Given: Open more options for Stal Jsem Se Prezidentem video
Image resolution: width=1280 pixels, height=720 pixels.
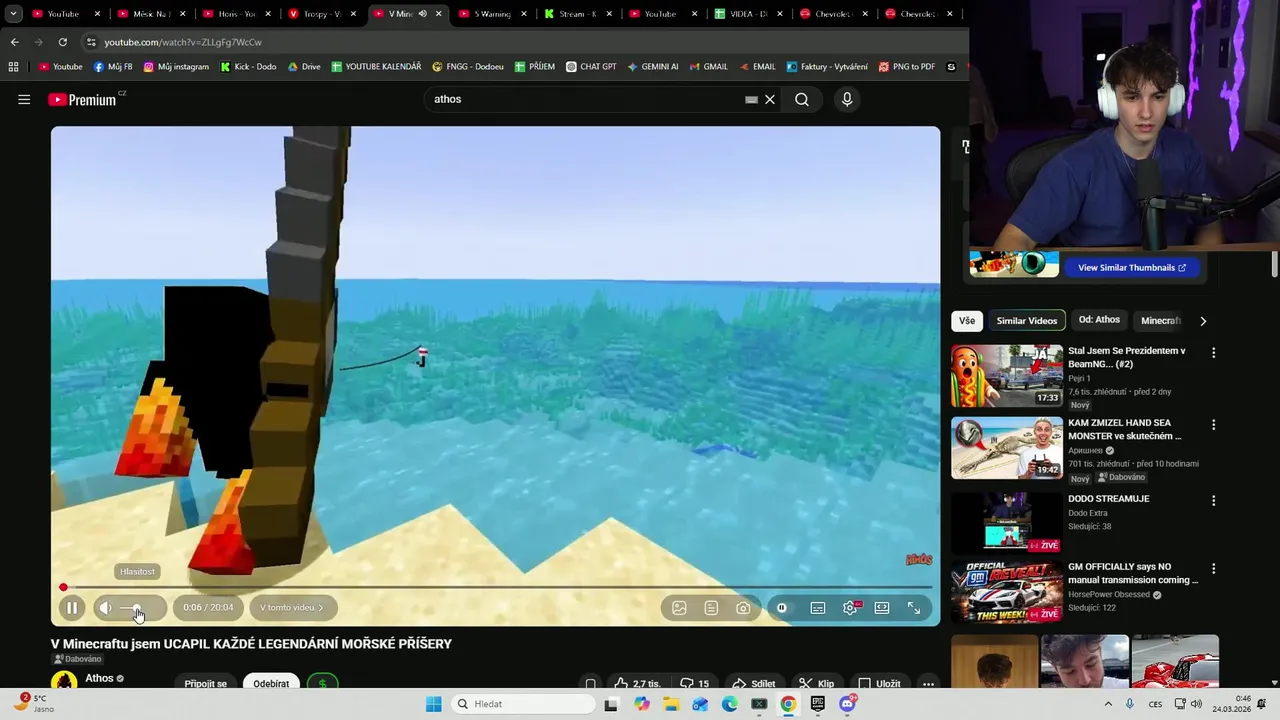Looking at the screenshot, I should (1213, 353).
